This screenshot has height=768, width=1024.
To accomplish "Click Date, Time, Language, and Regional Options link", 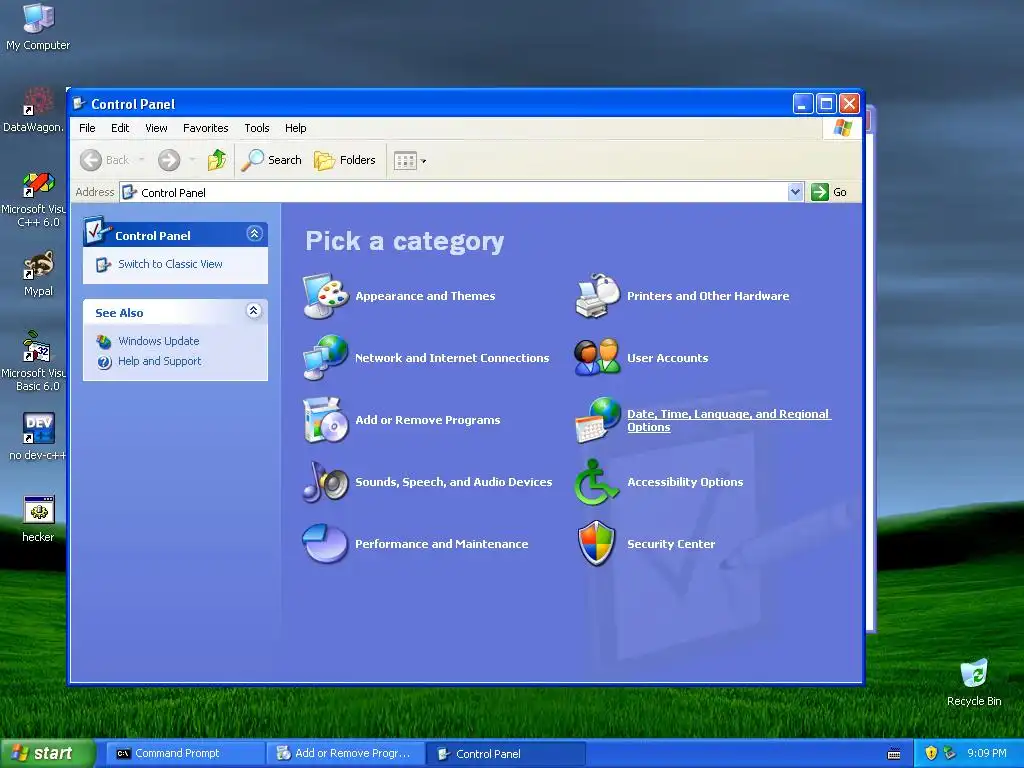I will coord(729,420).
